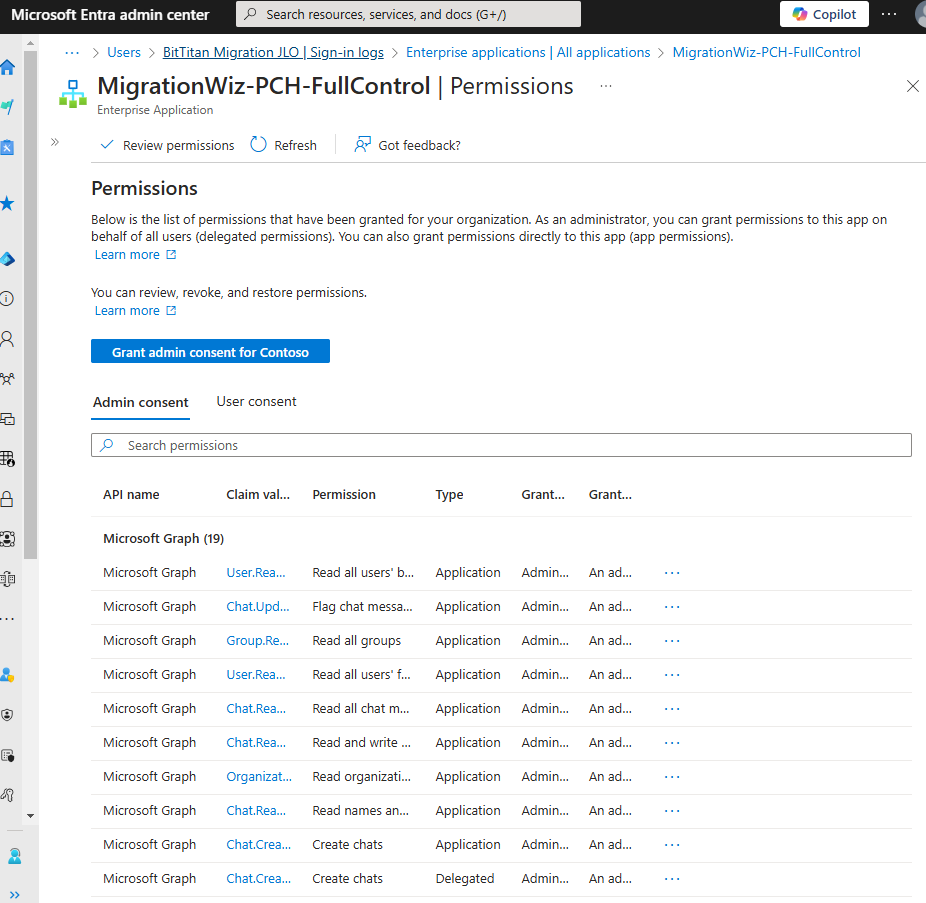This screenshot has height=903, width=926.
Task: Click the list-with-shield icon in the sidebar
Action: (x=7, y=755)
